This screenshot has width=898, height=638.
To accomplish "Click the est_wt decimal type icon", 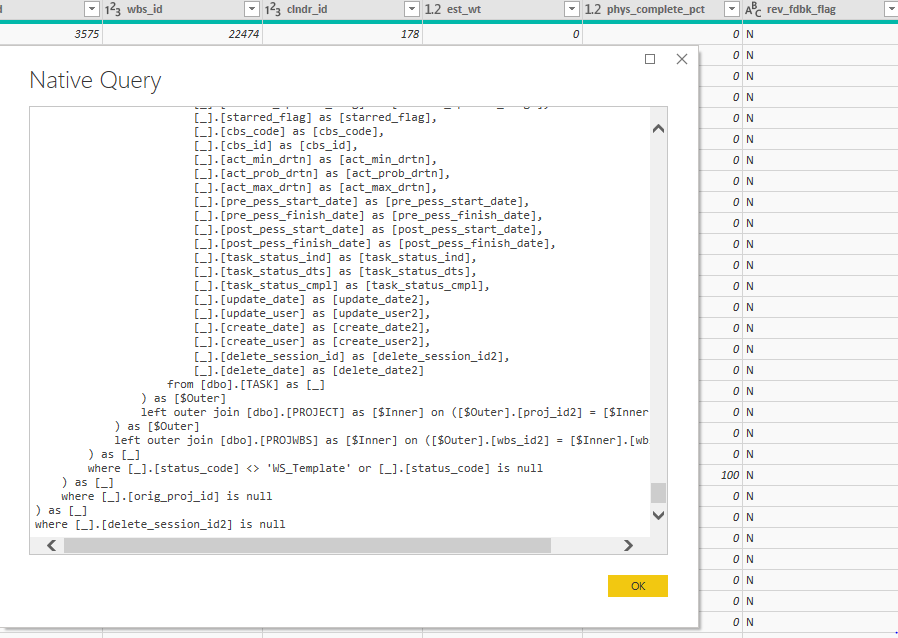I will (x=433, y=9).
